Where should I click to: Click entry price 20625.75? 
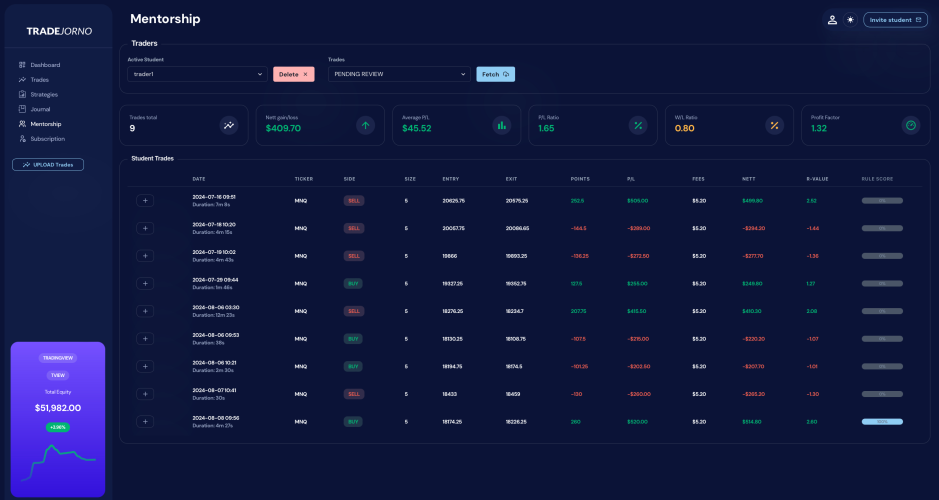tap(453, 201)
